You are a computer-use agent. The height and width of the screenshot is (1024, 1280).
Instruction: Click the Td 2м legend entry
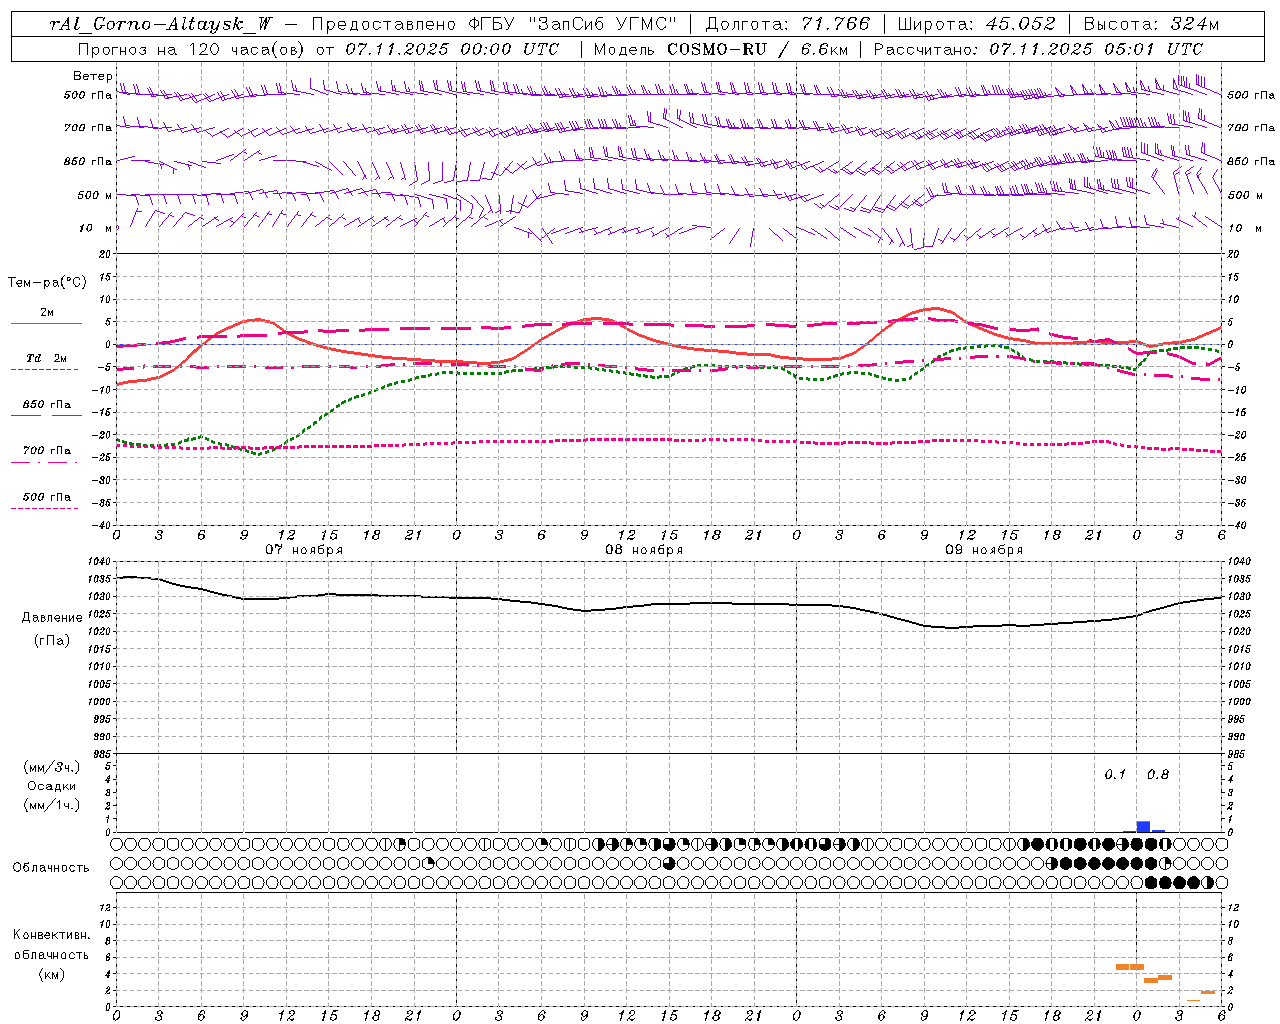[46, 358]
